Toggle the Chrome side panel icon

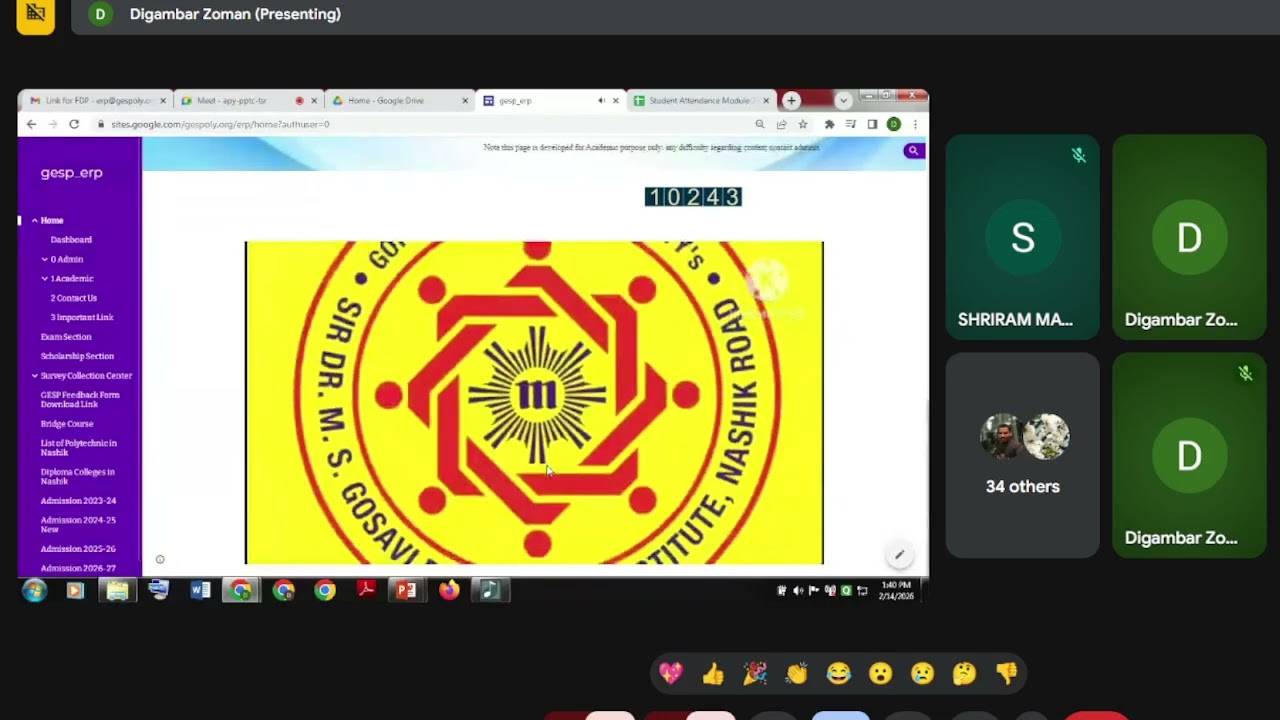pos(872,124)
